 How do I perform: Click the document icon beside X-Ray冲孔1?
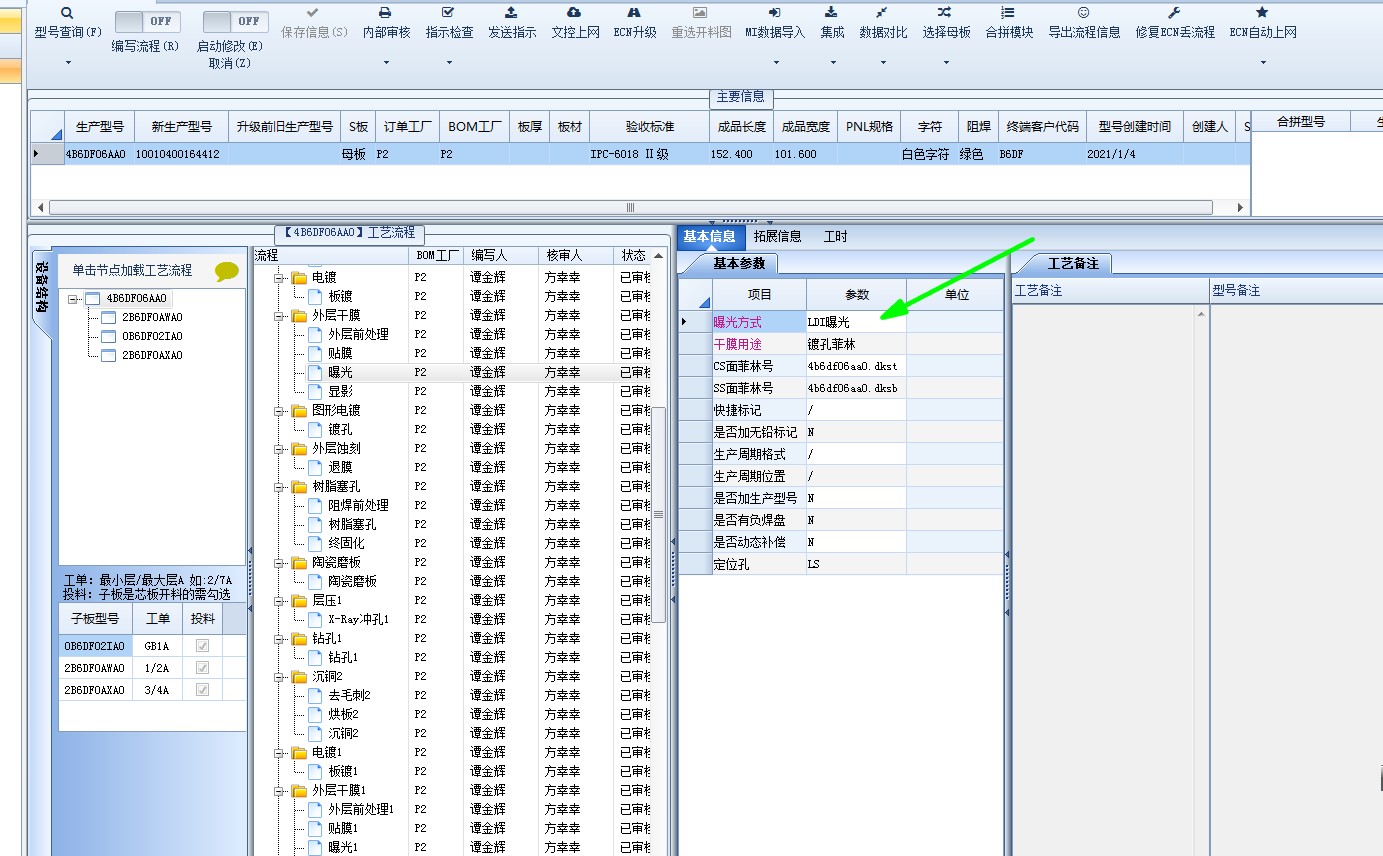click(x=315, y=619)
